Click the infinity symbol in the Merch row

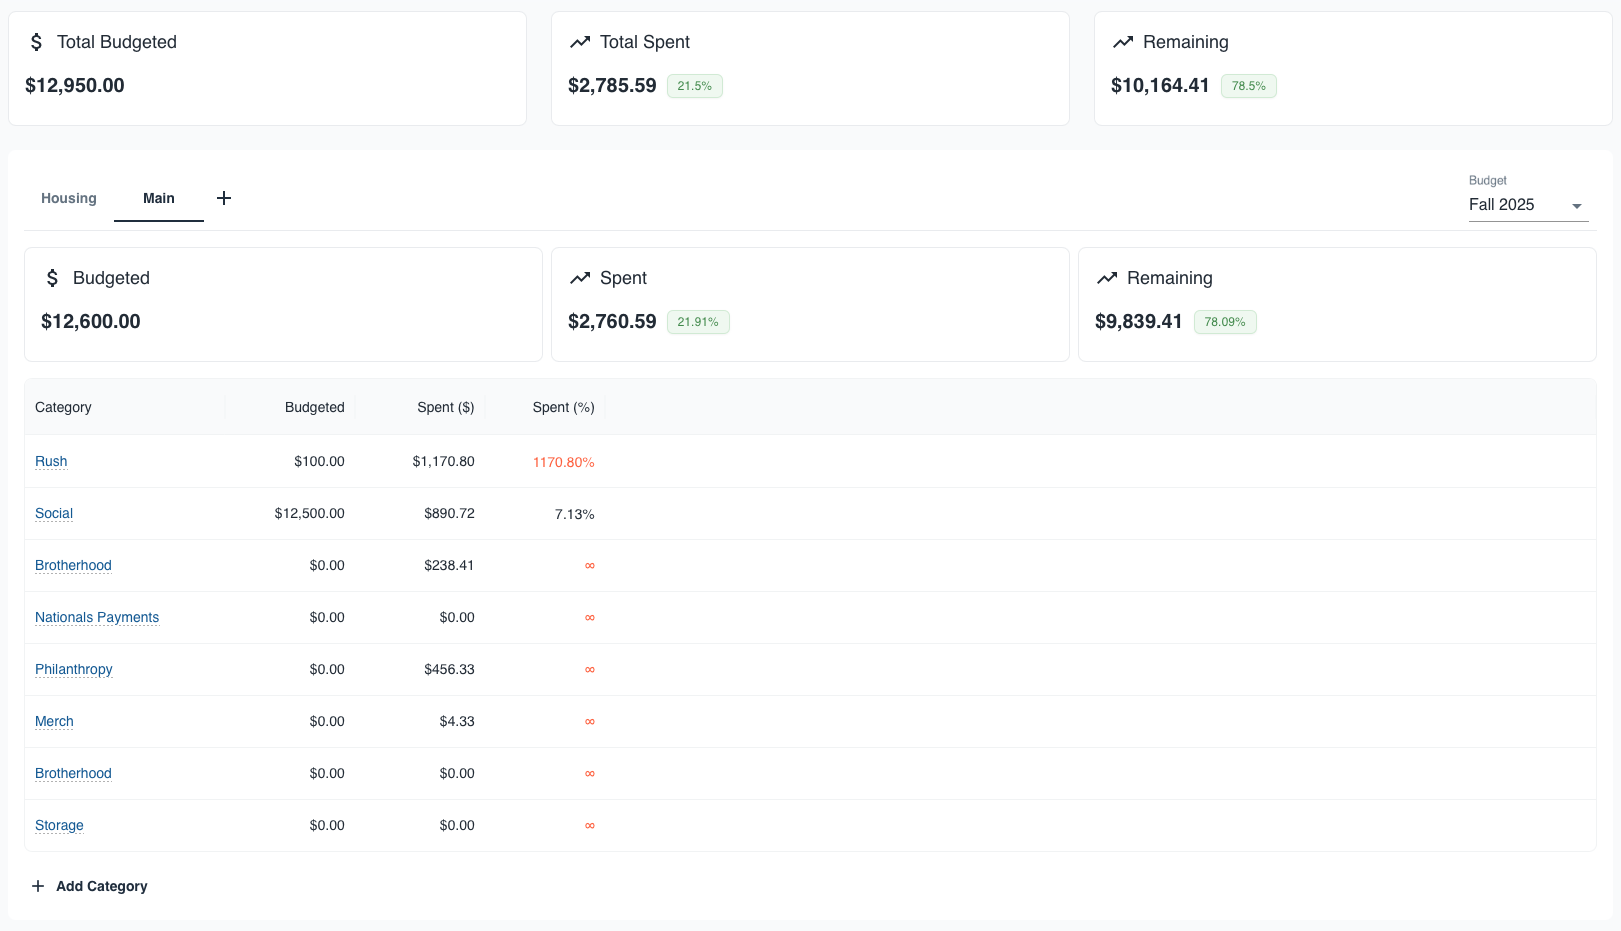point(589,721)
